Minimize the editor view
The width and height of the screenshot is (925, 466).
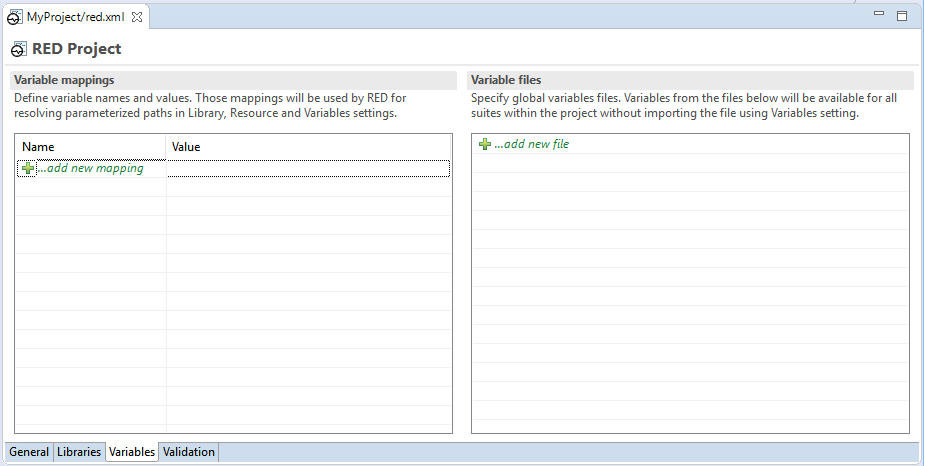[x=879, y=14]
